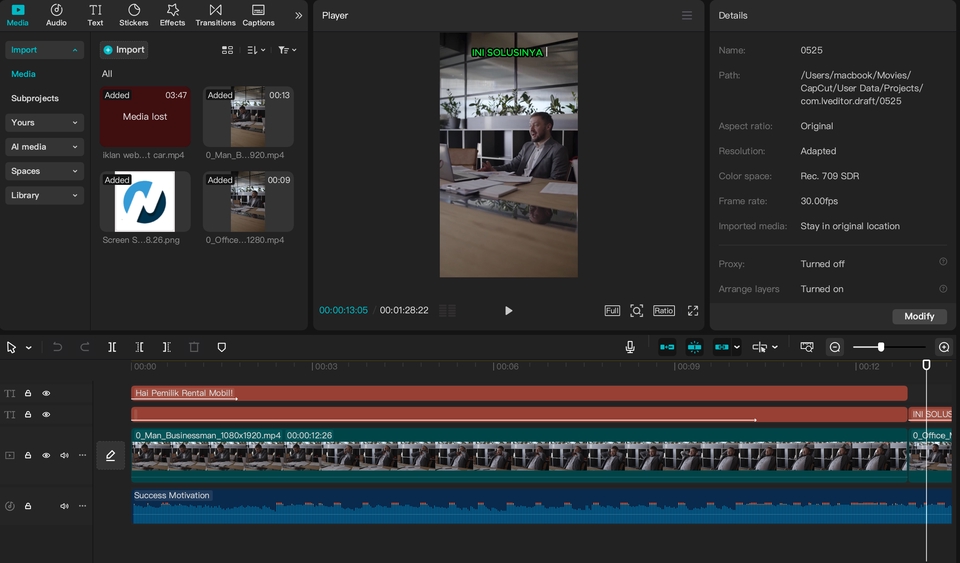Switch to the Transitions tab
960x563 pixels.
215,15
